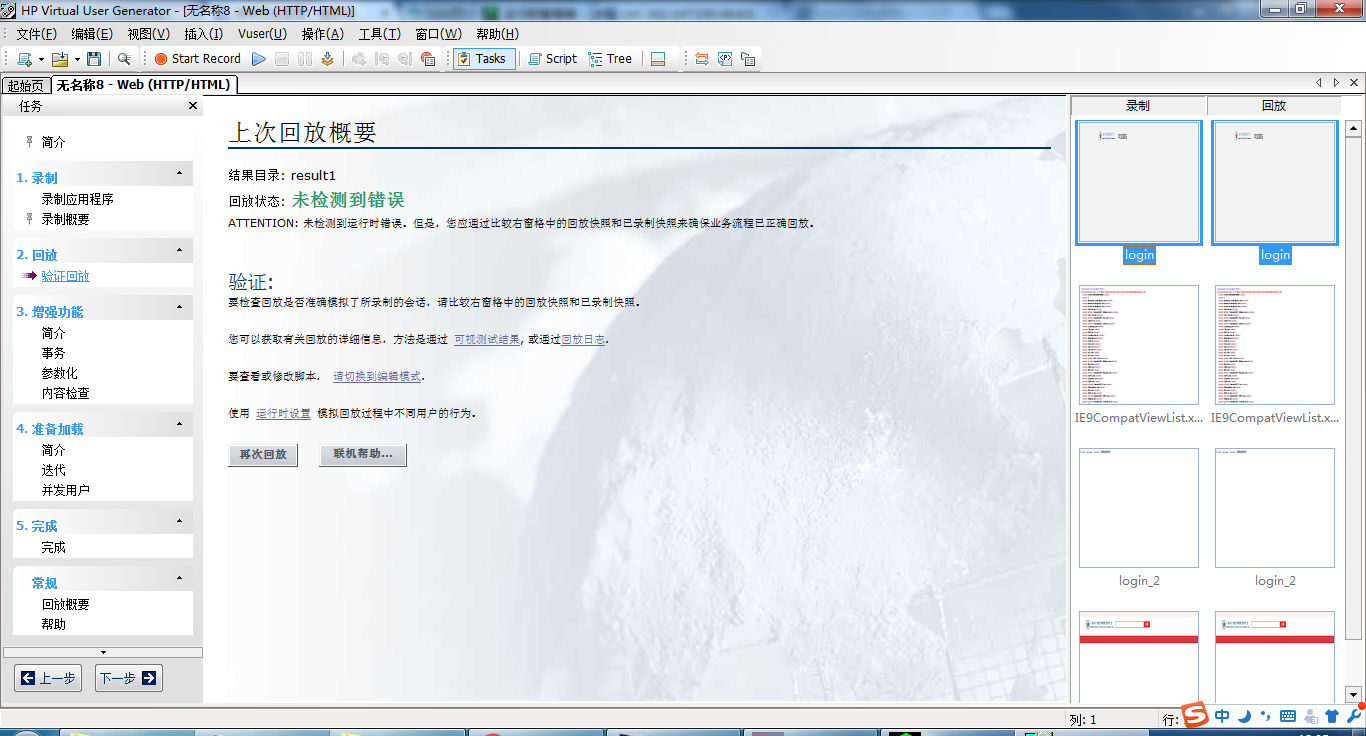Viewport: 1366px width, 736px height.
Task: Click the 验证回放 link
Action: [x=66, y=276]
